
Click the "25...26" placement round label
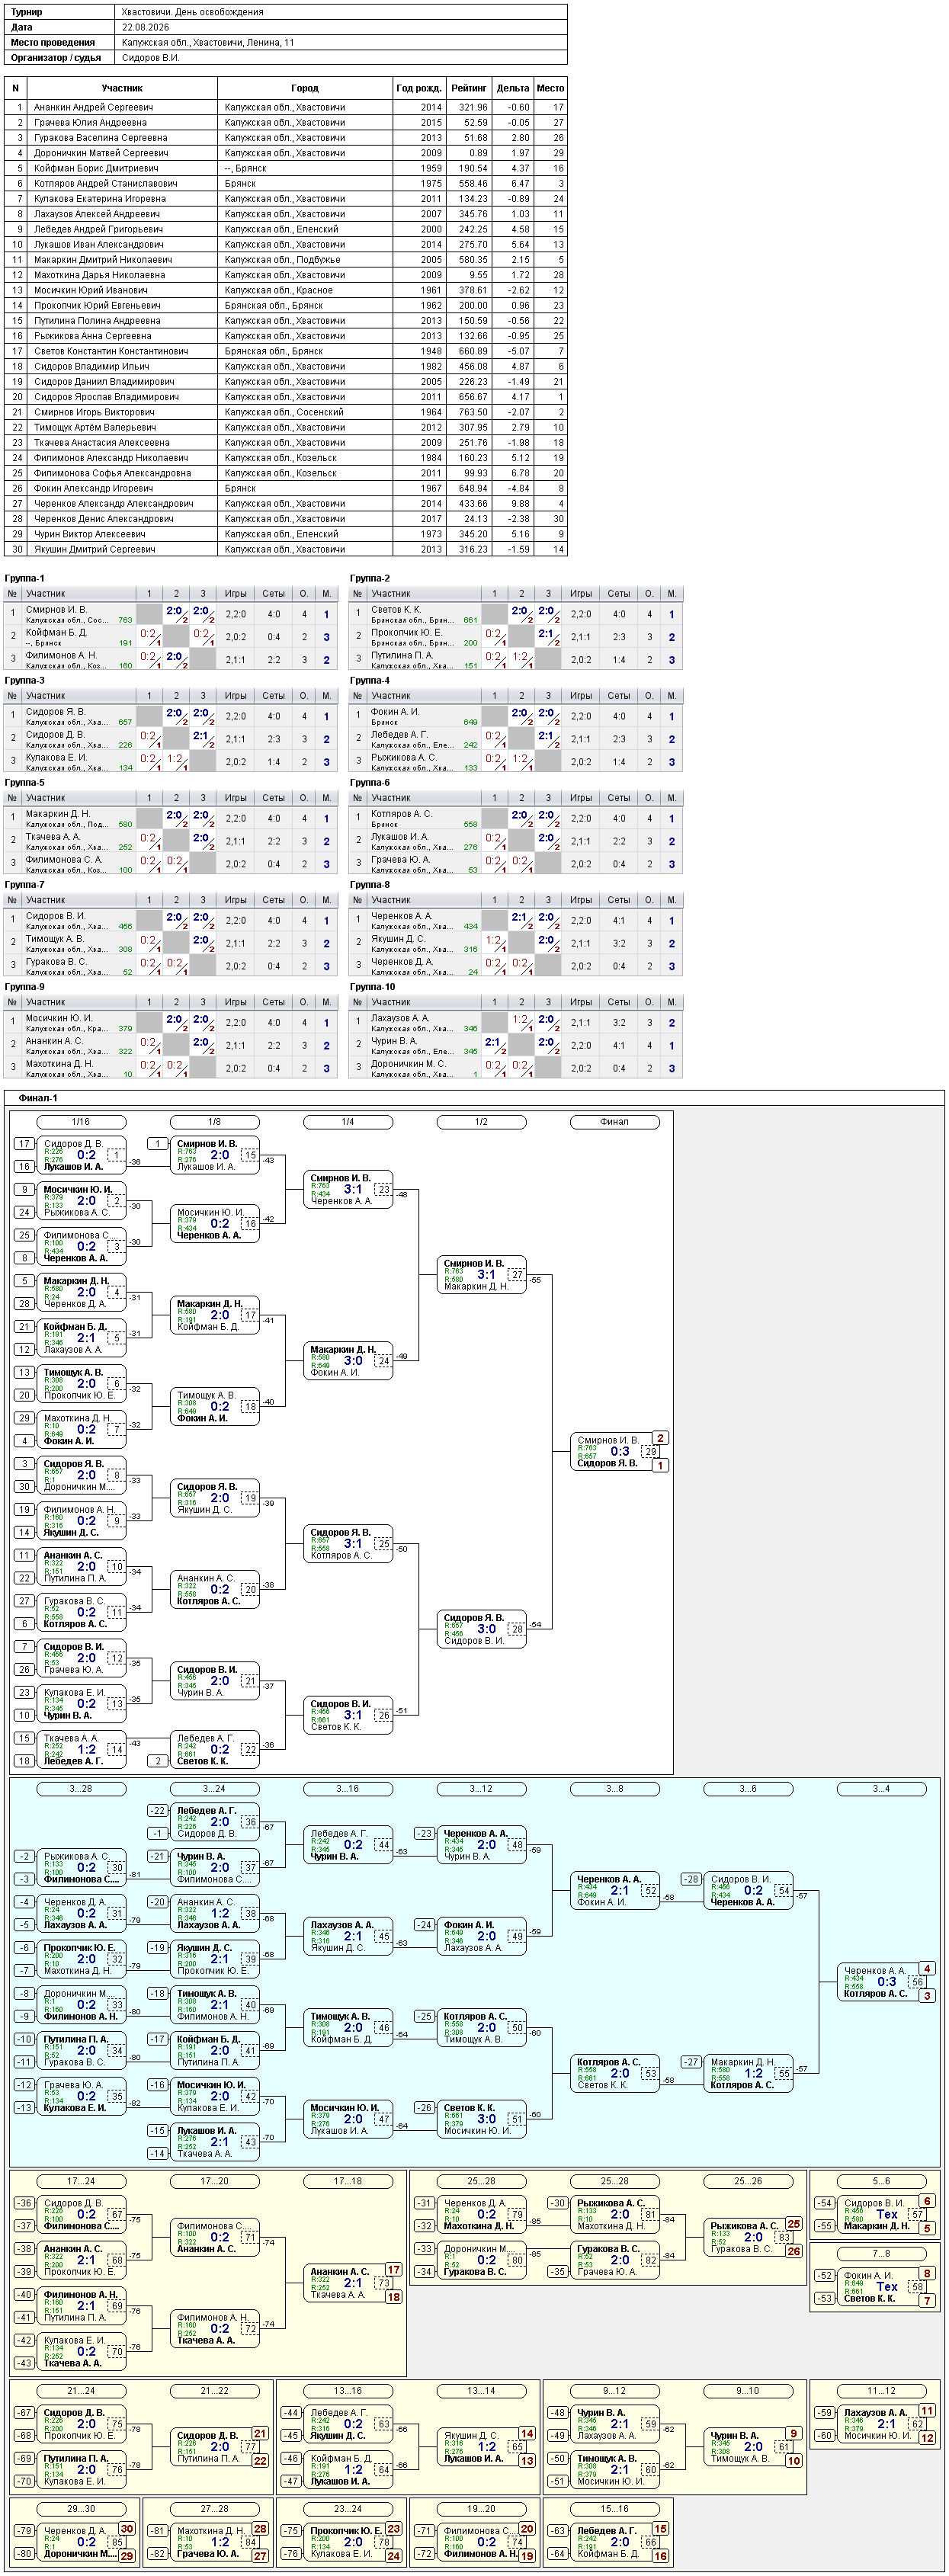[x=748, y=2180]
